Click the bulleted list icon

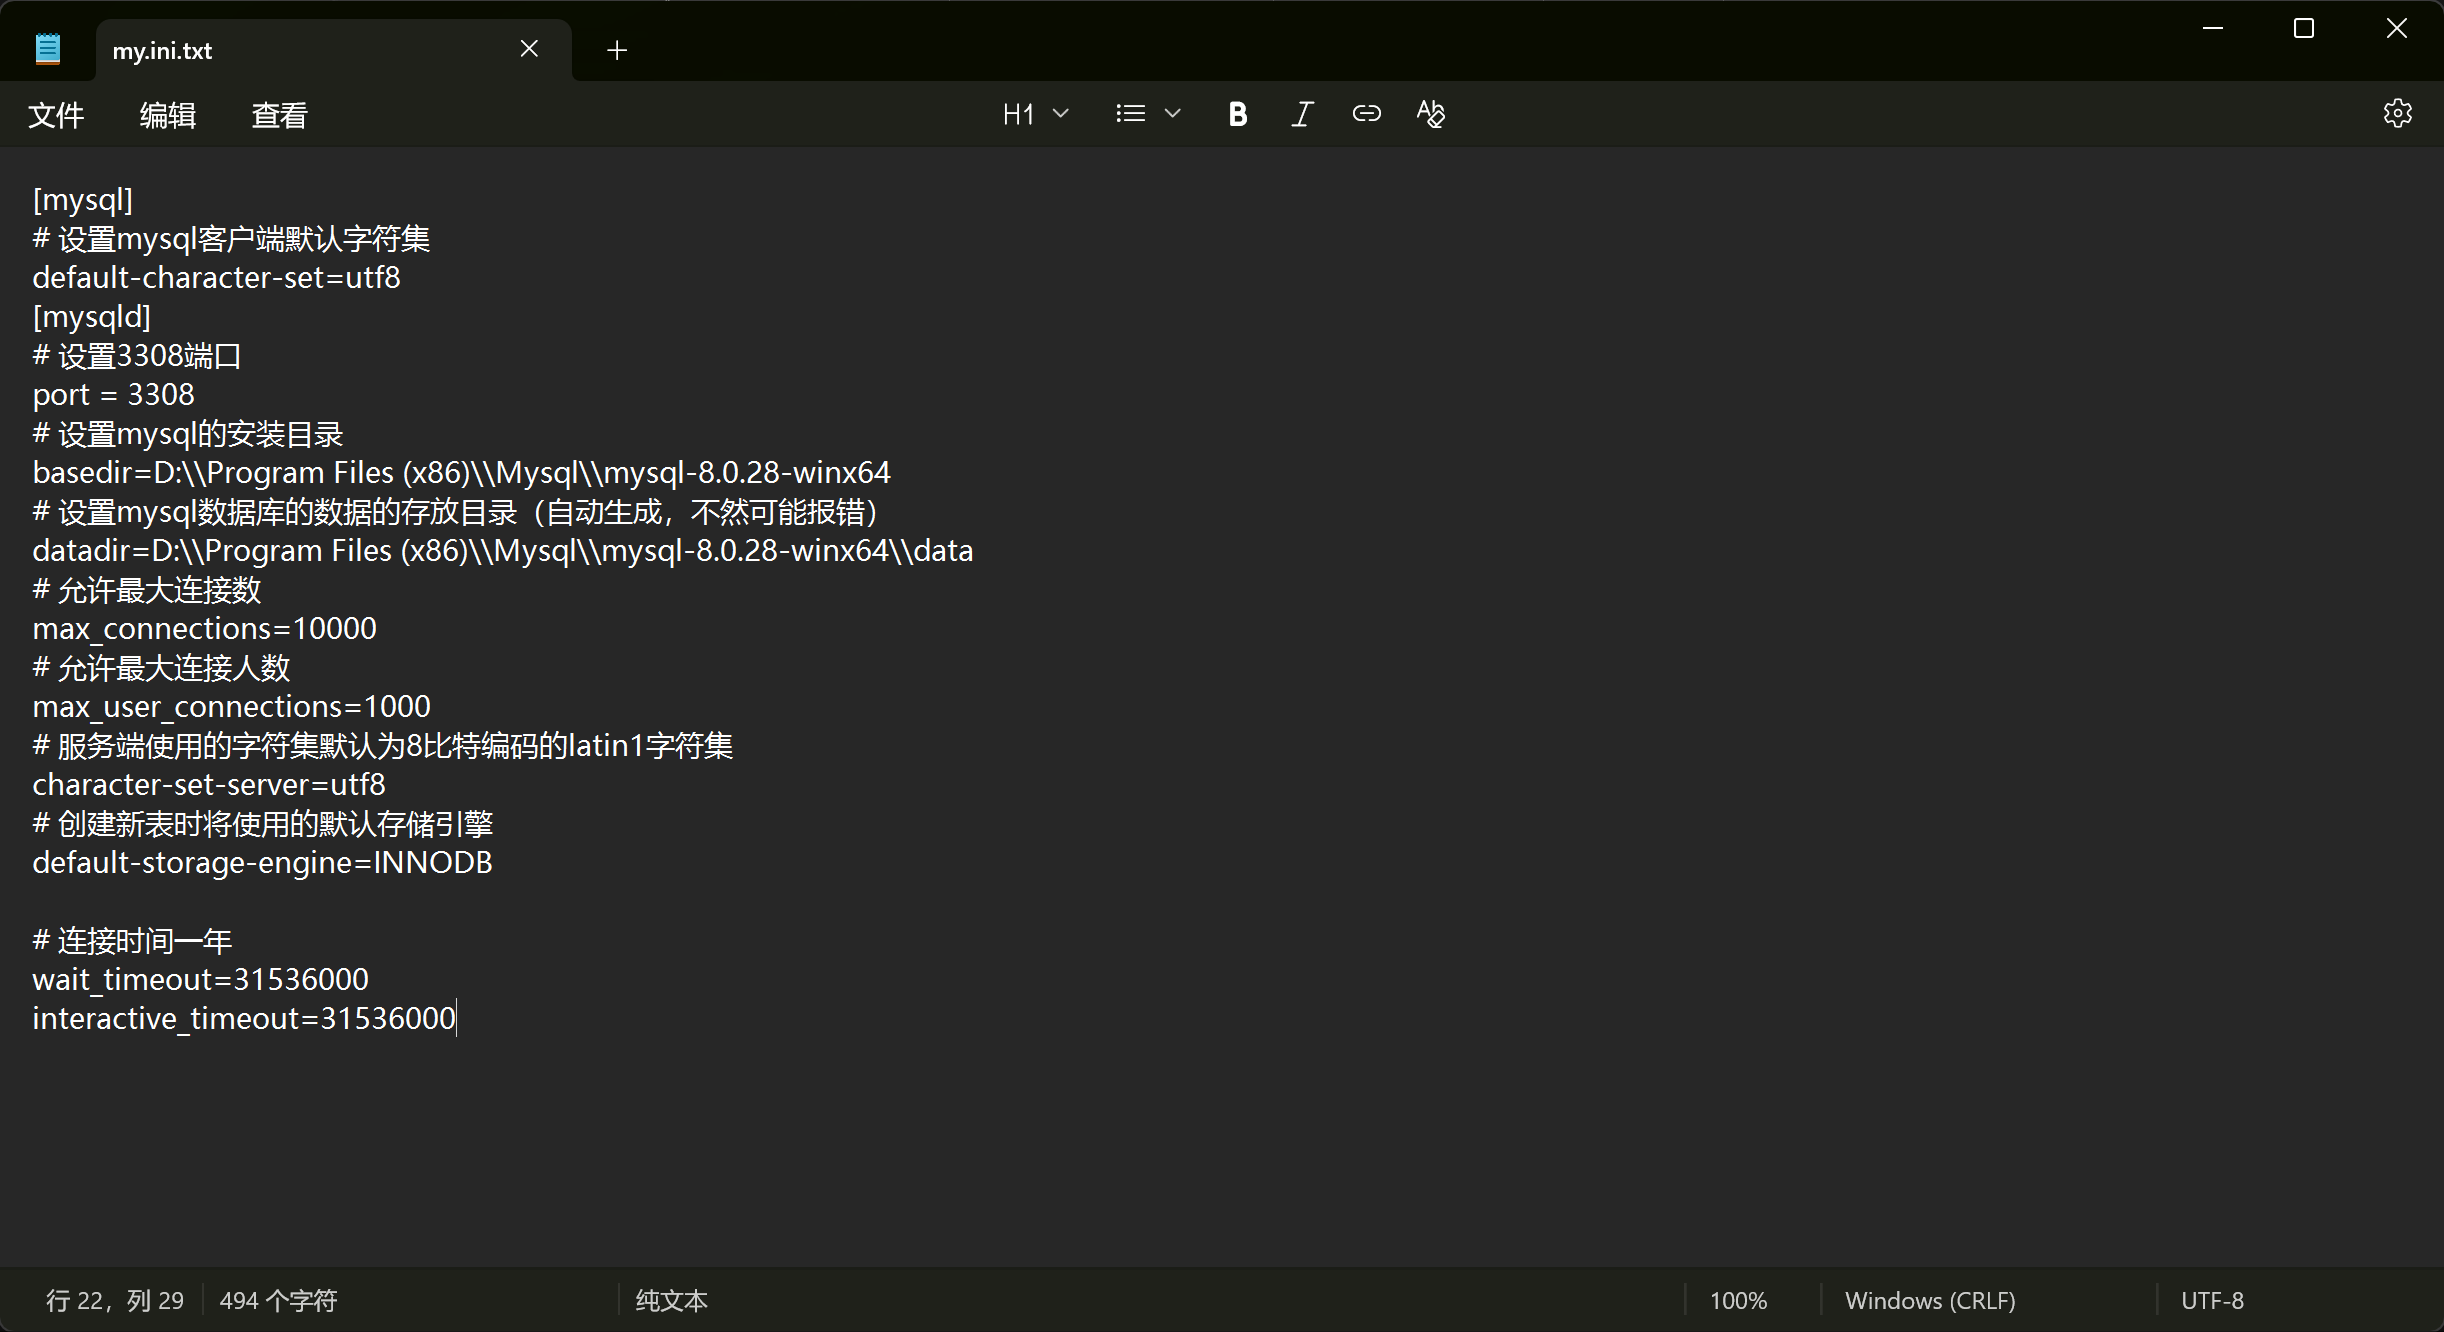tap(1131, 114)
